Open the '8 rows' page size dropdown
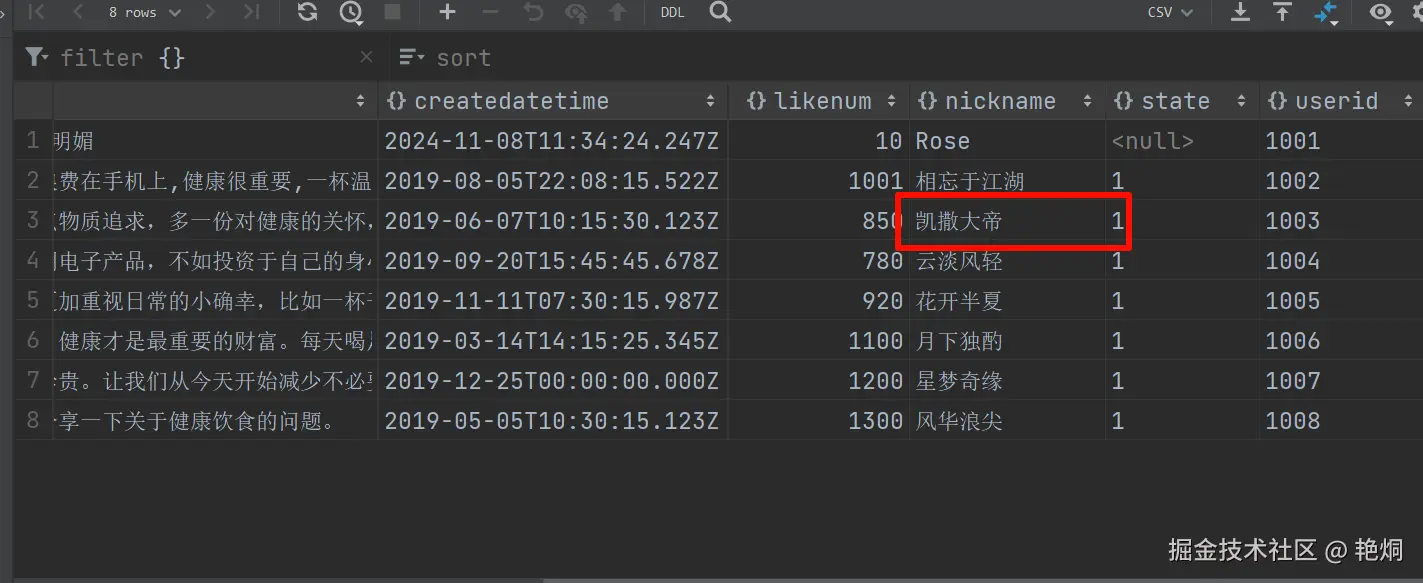Image resolution: width=1423 pixels, height=583 pixels. click(x=140, y=13)
